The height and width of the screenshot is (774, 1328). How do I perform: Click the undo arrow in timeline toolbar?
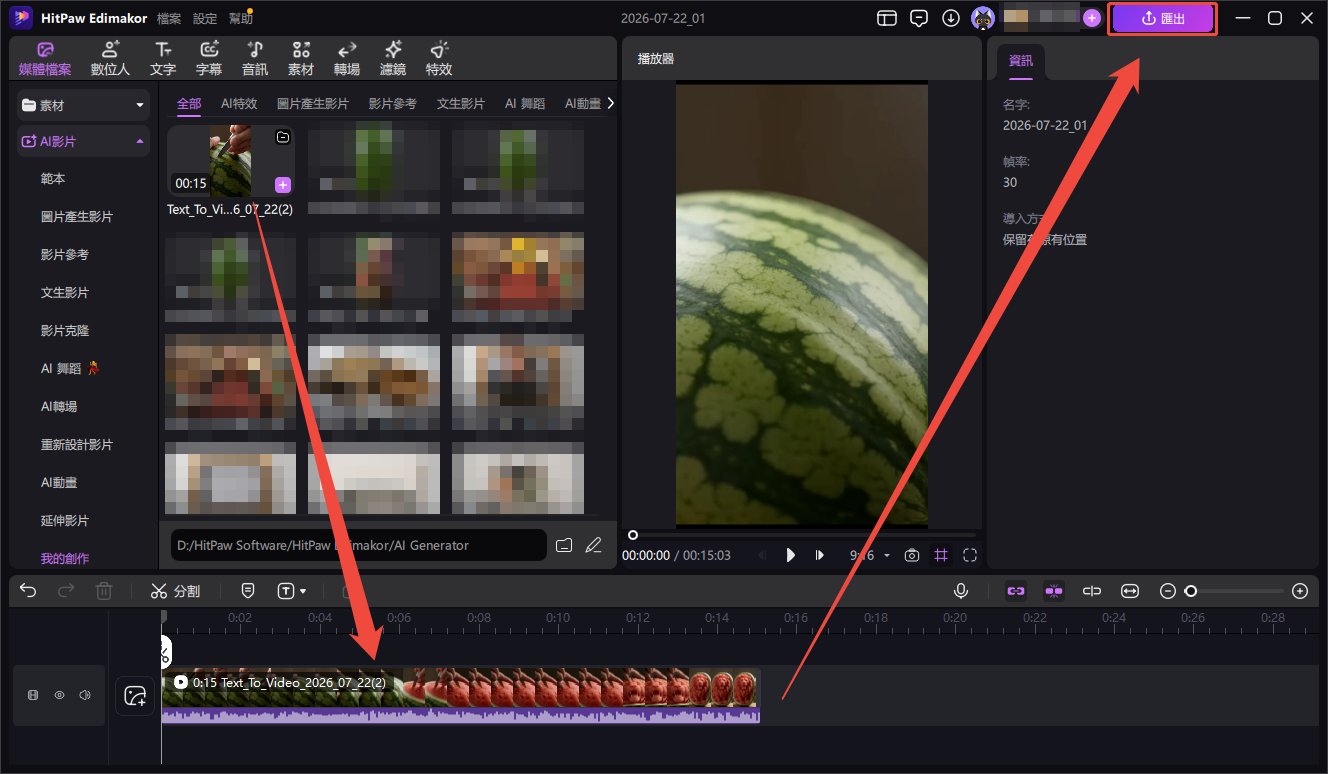click(x=28, y=591)
